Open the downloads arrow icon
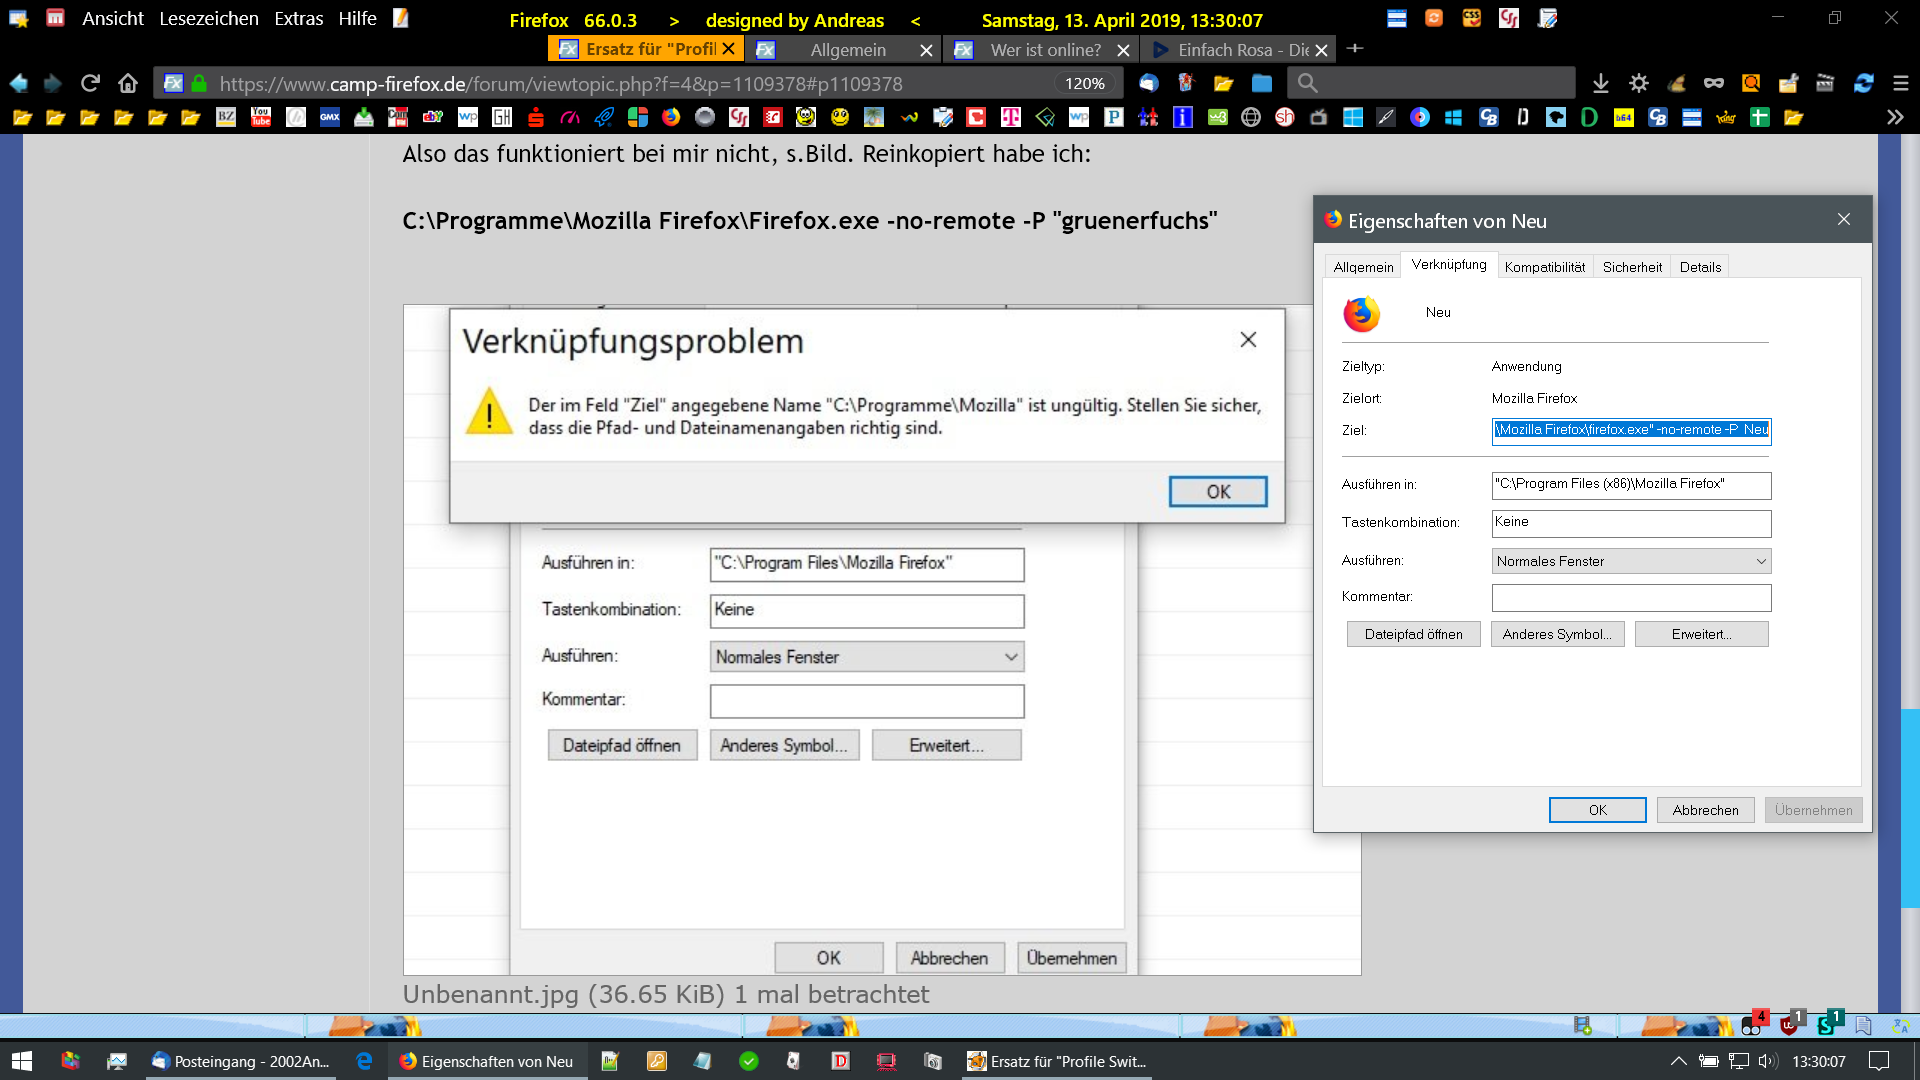The width and height of the screenshot is (1920, 1080). click(1601, 83)
